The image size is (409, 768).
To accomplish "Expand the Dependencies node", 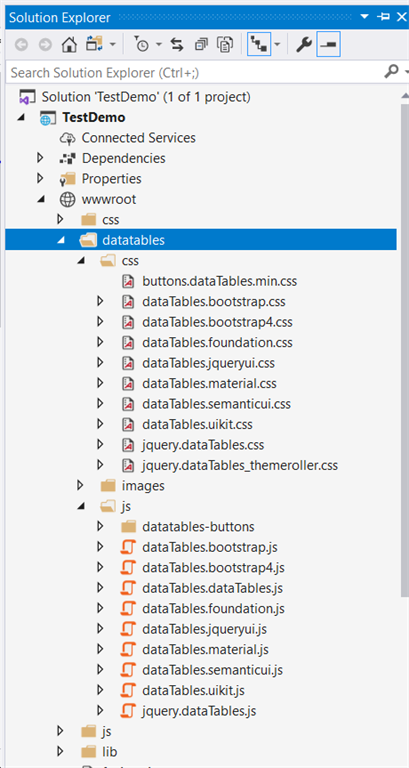I will pyautogui.click(x=41, y=158).
